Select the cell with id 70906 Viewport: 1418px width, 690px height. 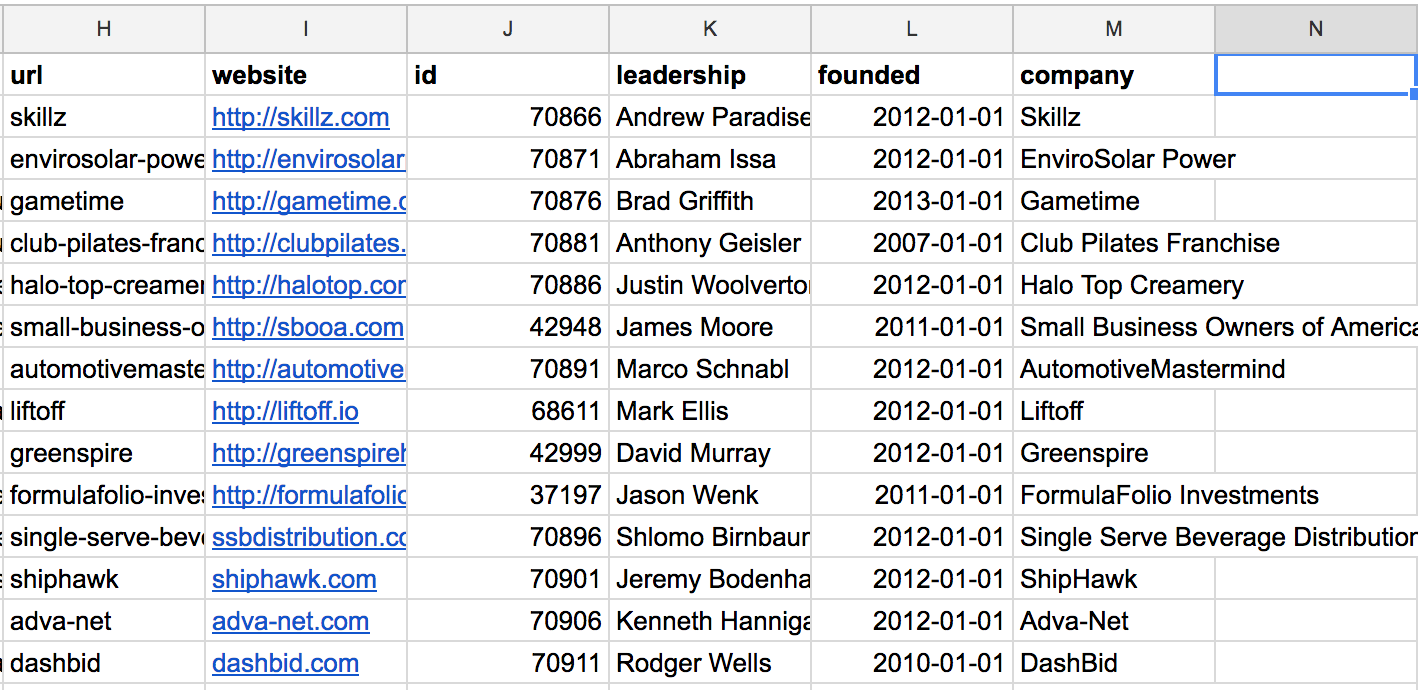tap(508, 621)
